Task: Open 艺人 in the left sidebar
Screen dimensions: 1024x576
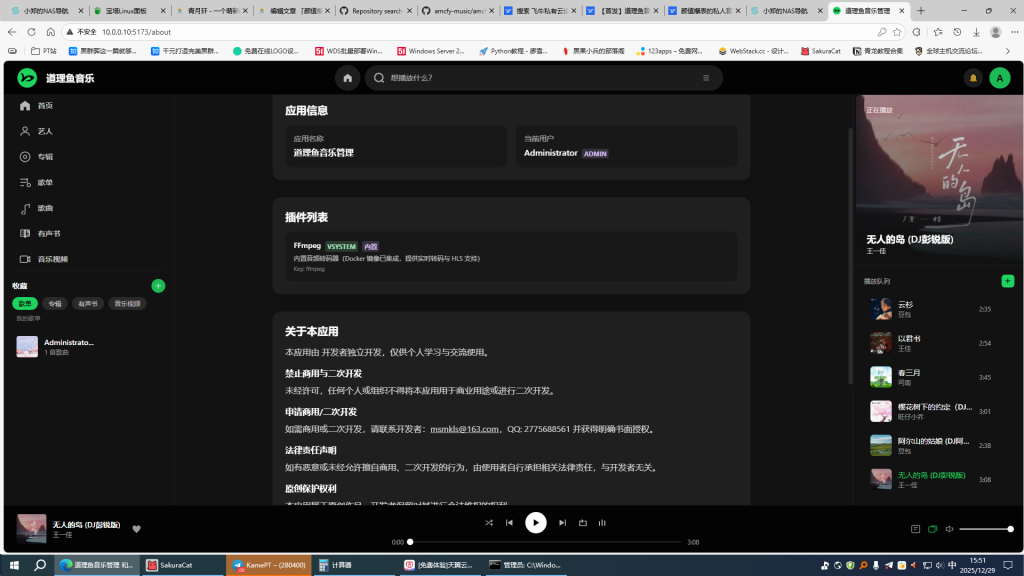Action: pyautogui.click(x=45, y=131)
